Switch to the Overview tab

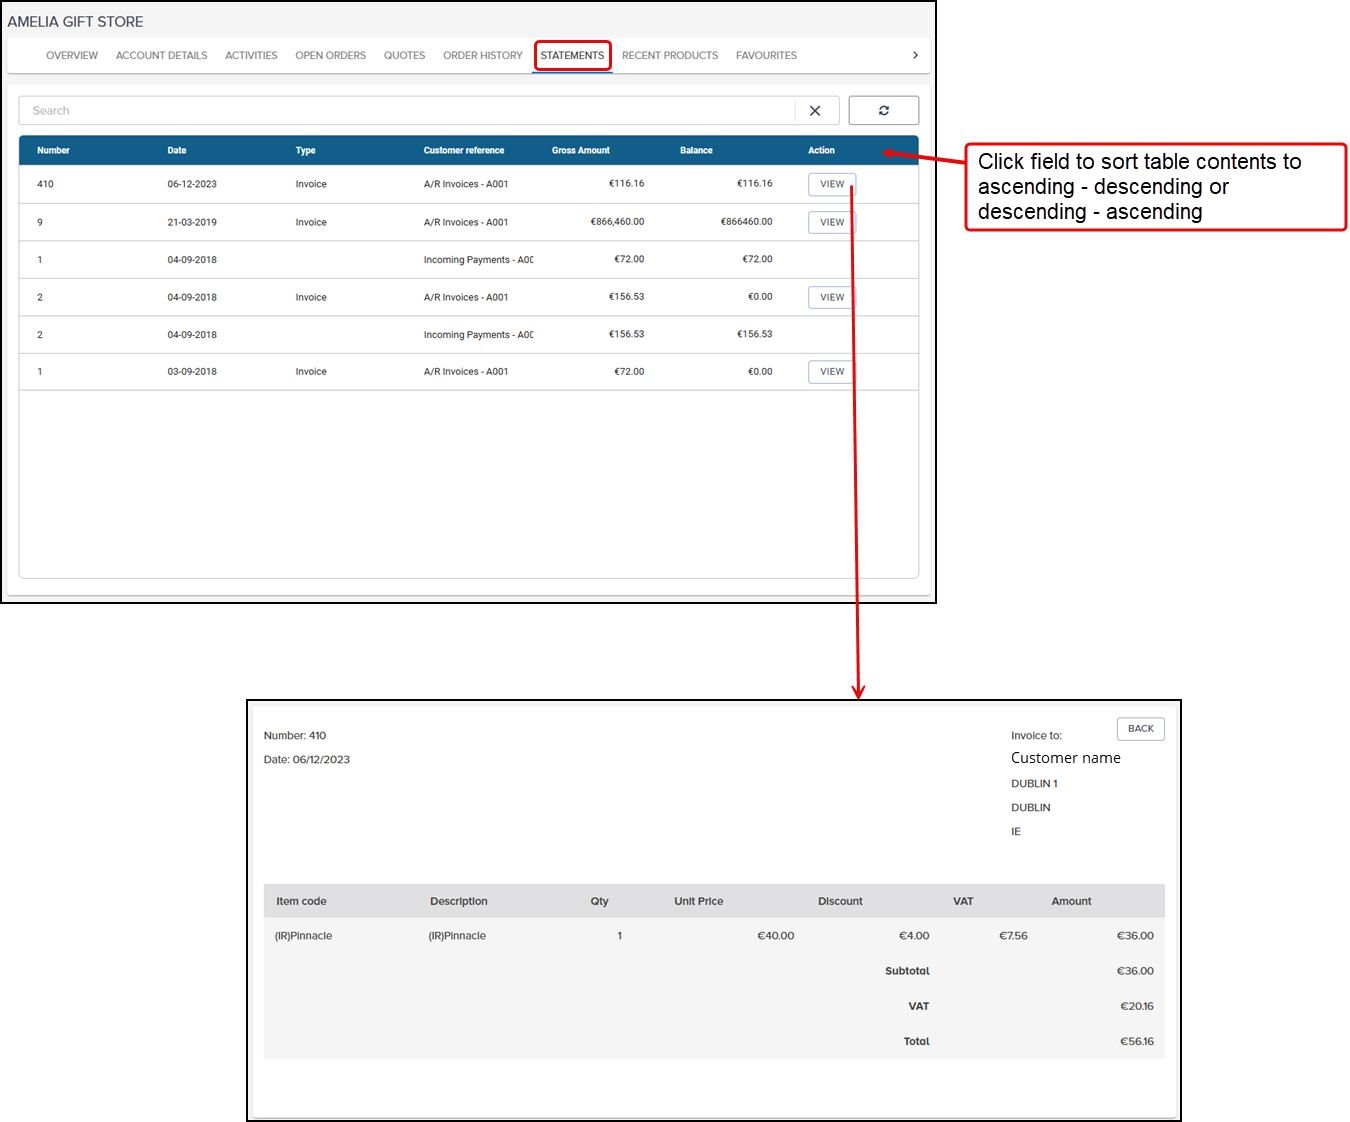click(72, 56)
